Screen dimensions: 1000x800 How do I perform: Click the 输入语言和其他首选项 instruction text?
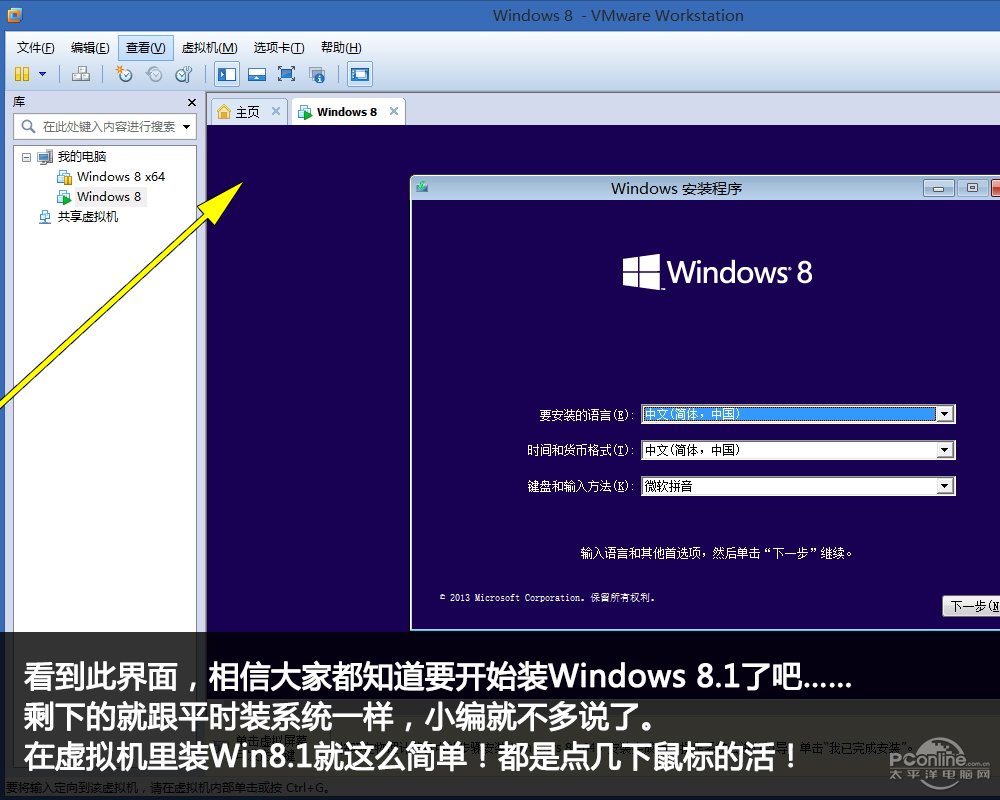(x=716, y=553)
